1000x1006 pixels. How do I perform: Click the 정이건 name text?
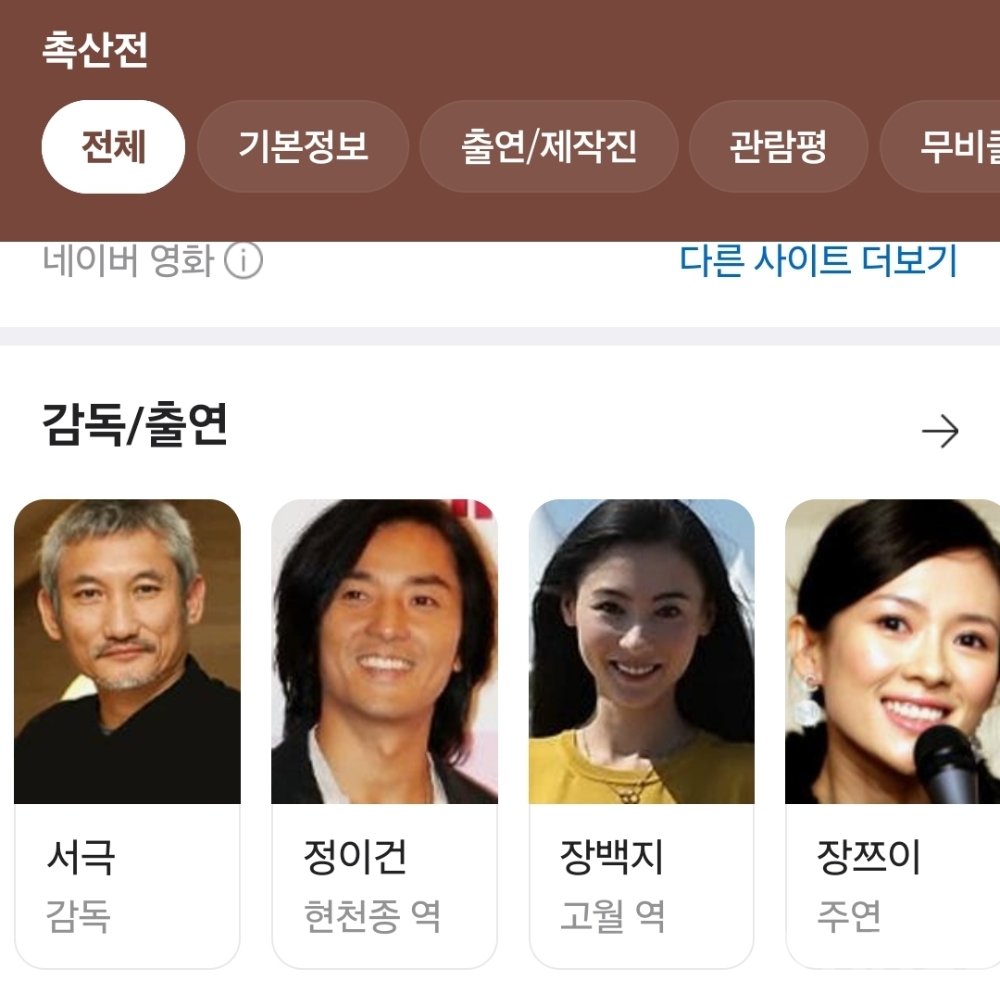(x=355, y=857)
